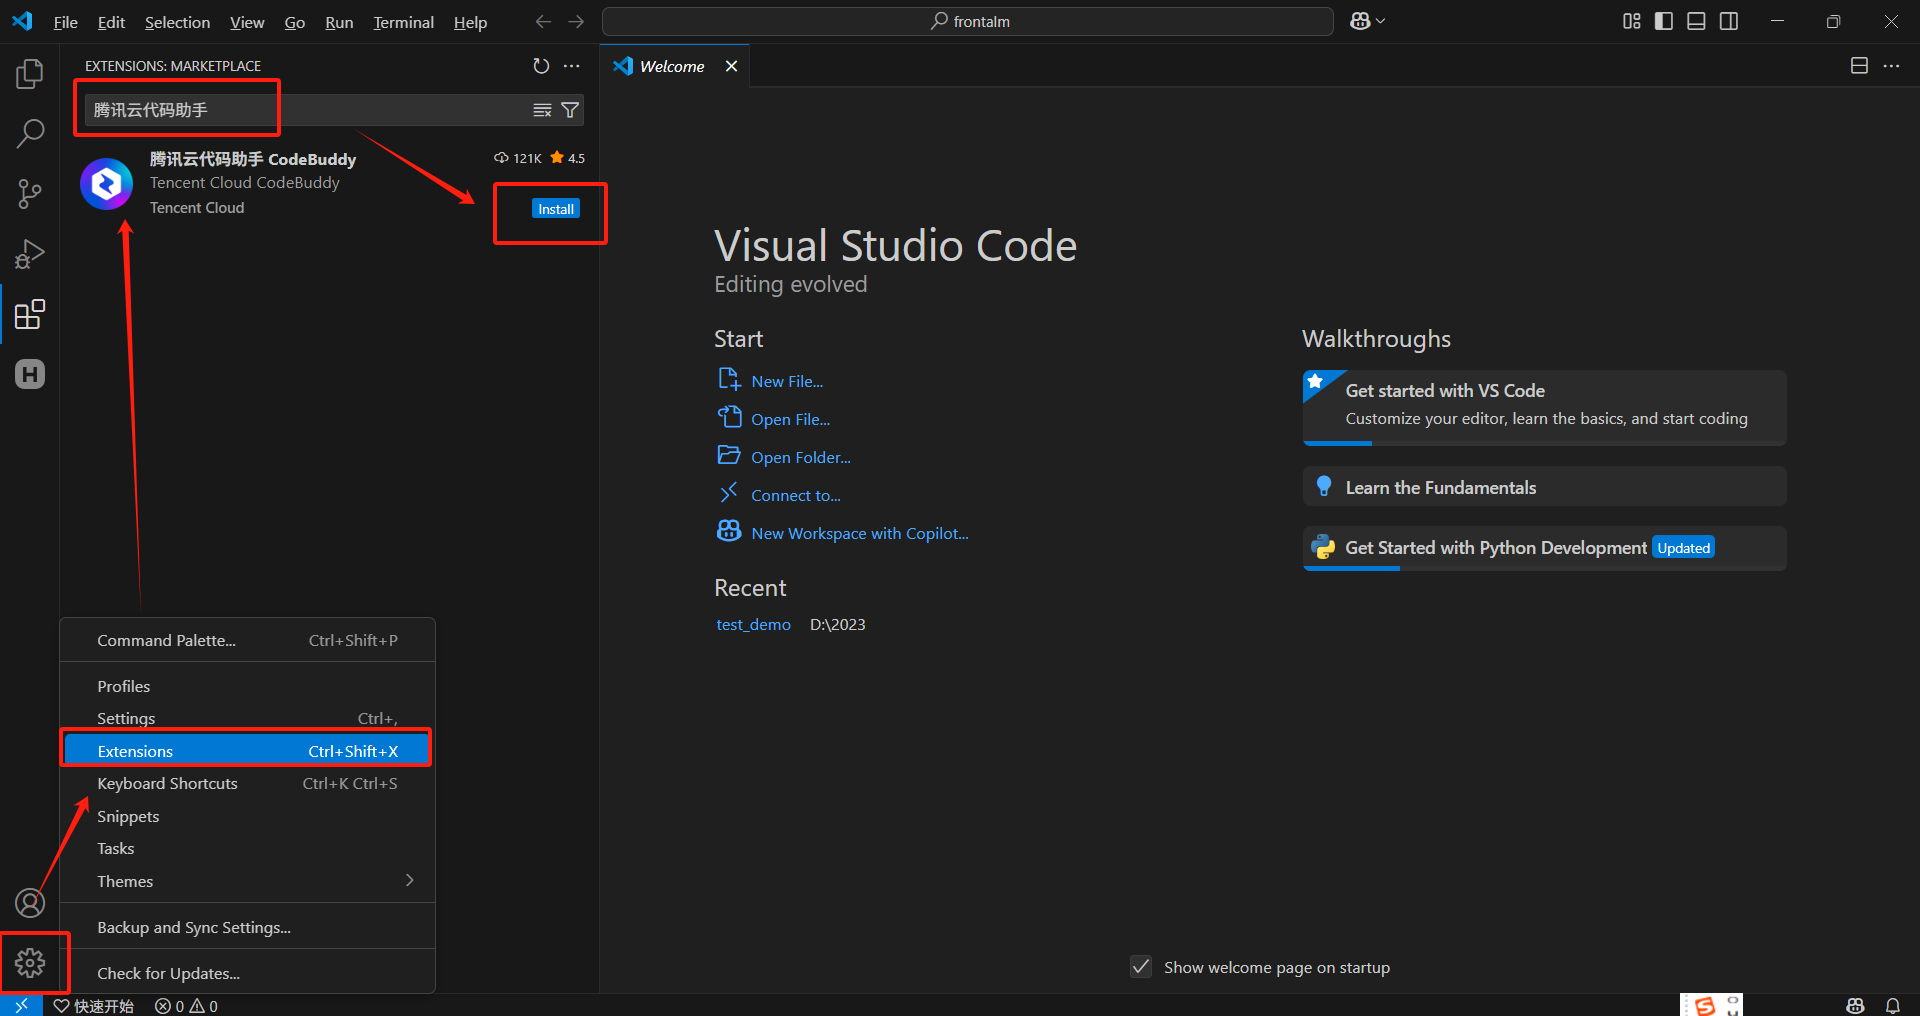
Task: Open notifications bell icon
Action: [1893, 1005]
